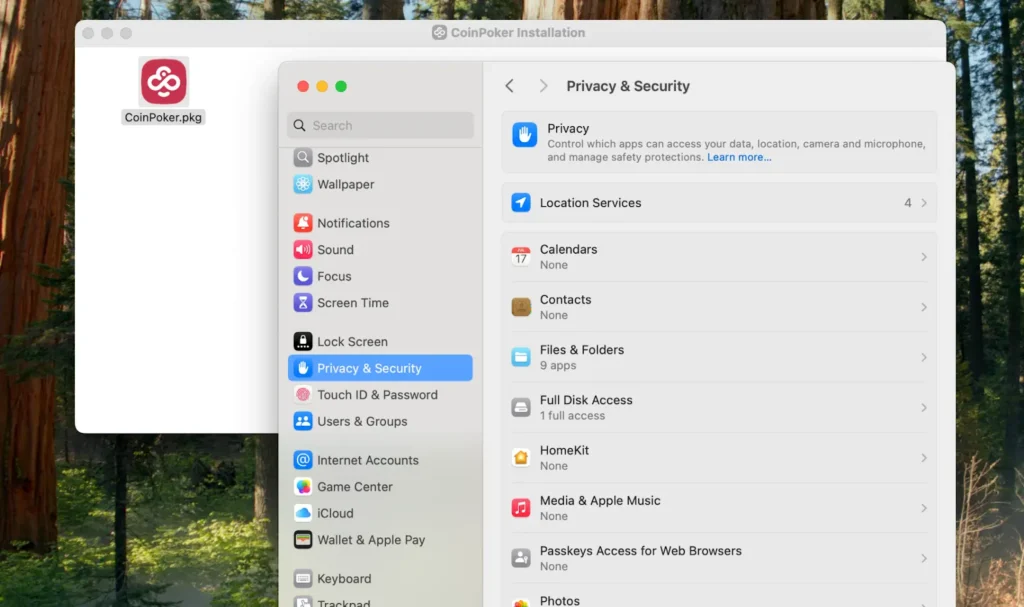Image resolution: width=1024 pixels, height=607 pixels.
Task: Select the Wallpaper sidebar icon
Action: pos(303,185)
